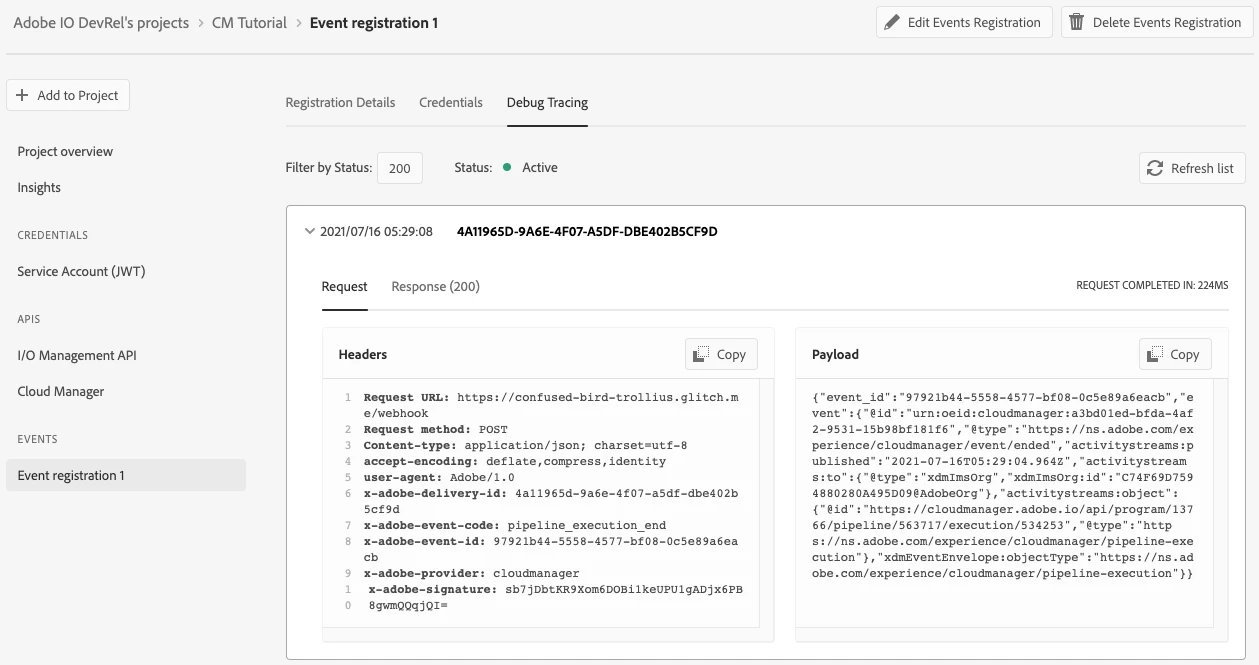Open the Registration Details tab

pos(340,102)
